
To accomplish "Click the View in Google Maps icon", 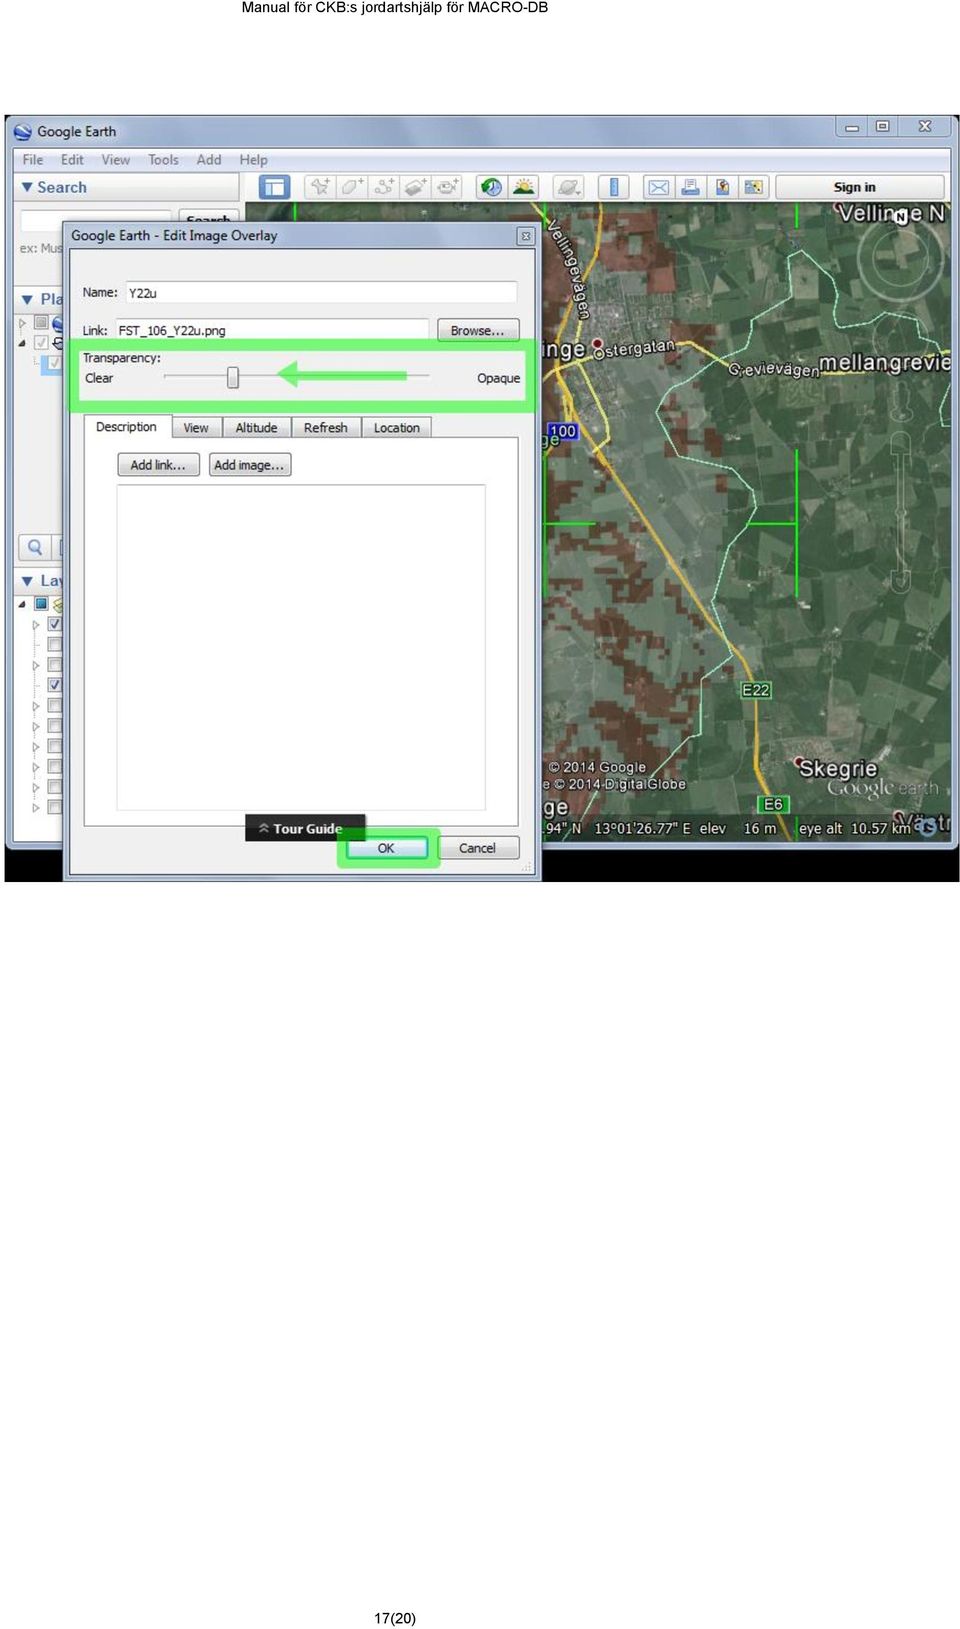I will [722, 187].
